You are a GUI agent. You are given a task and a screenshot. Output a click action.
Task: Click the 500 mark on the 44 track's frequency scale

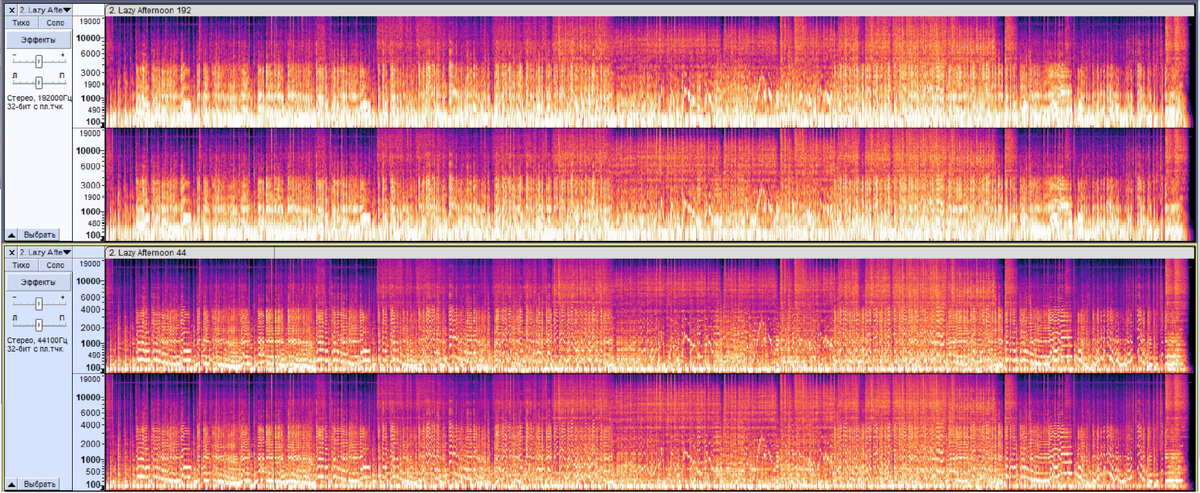coord(94,471)
